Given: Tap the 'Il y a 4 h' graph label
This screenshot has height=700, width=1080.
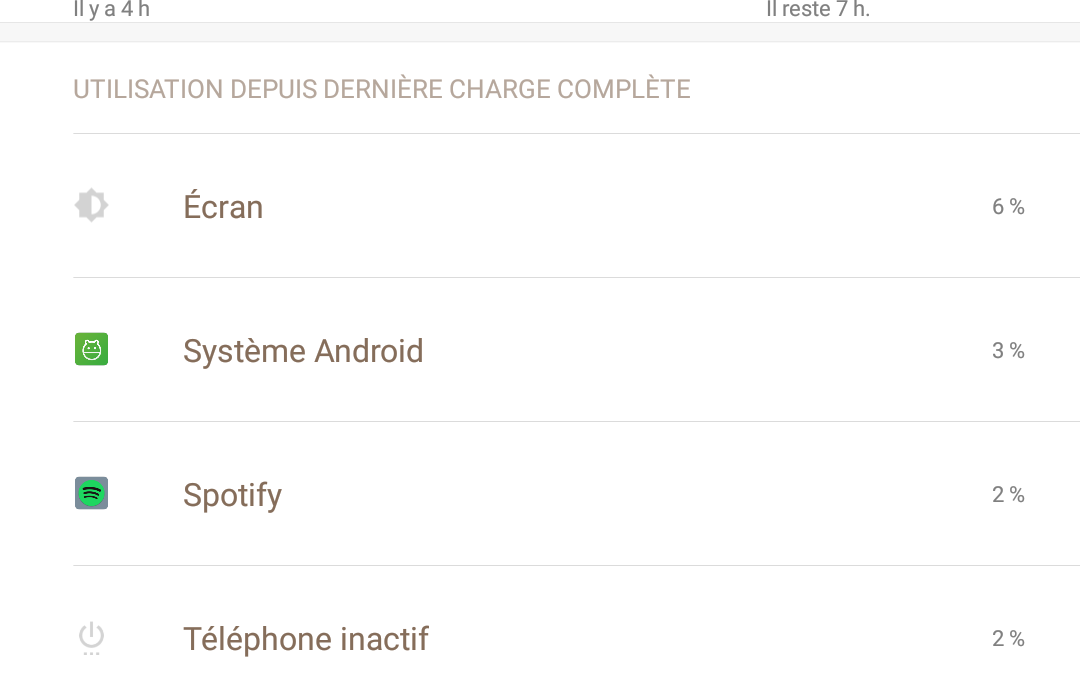Looking at the screenshot, I should (112, 9).
